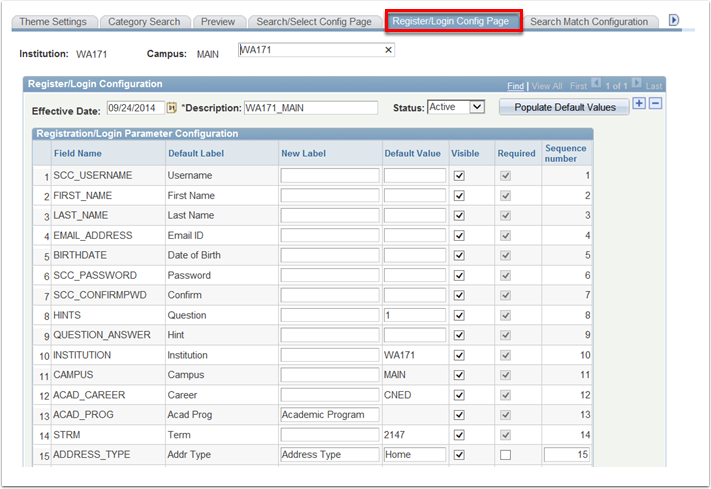Click New Label field containing Academic Program

pos(330,415)
